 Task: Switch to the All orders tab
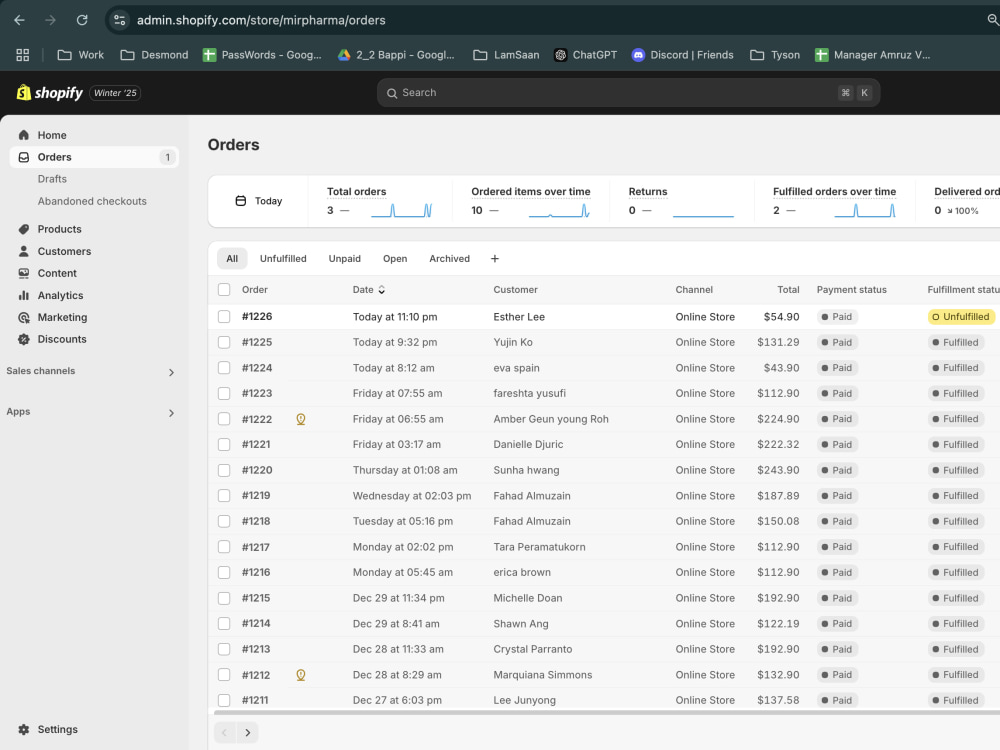click(232, 259)
